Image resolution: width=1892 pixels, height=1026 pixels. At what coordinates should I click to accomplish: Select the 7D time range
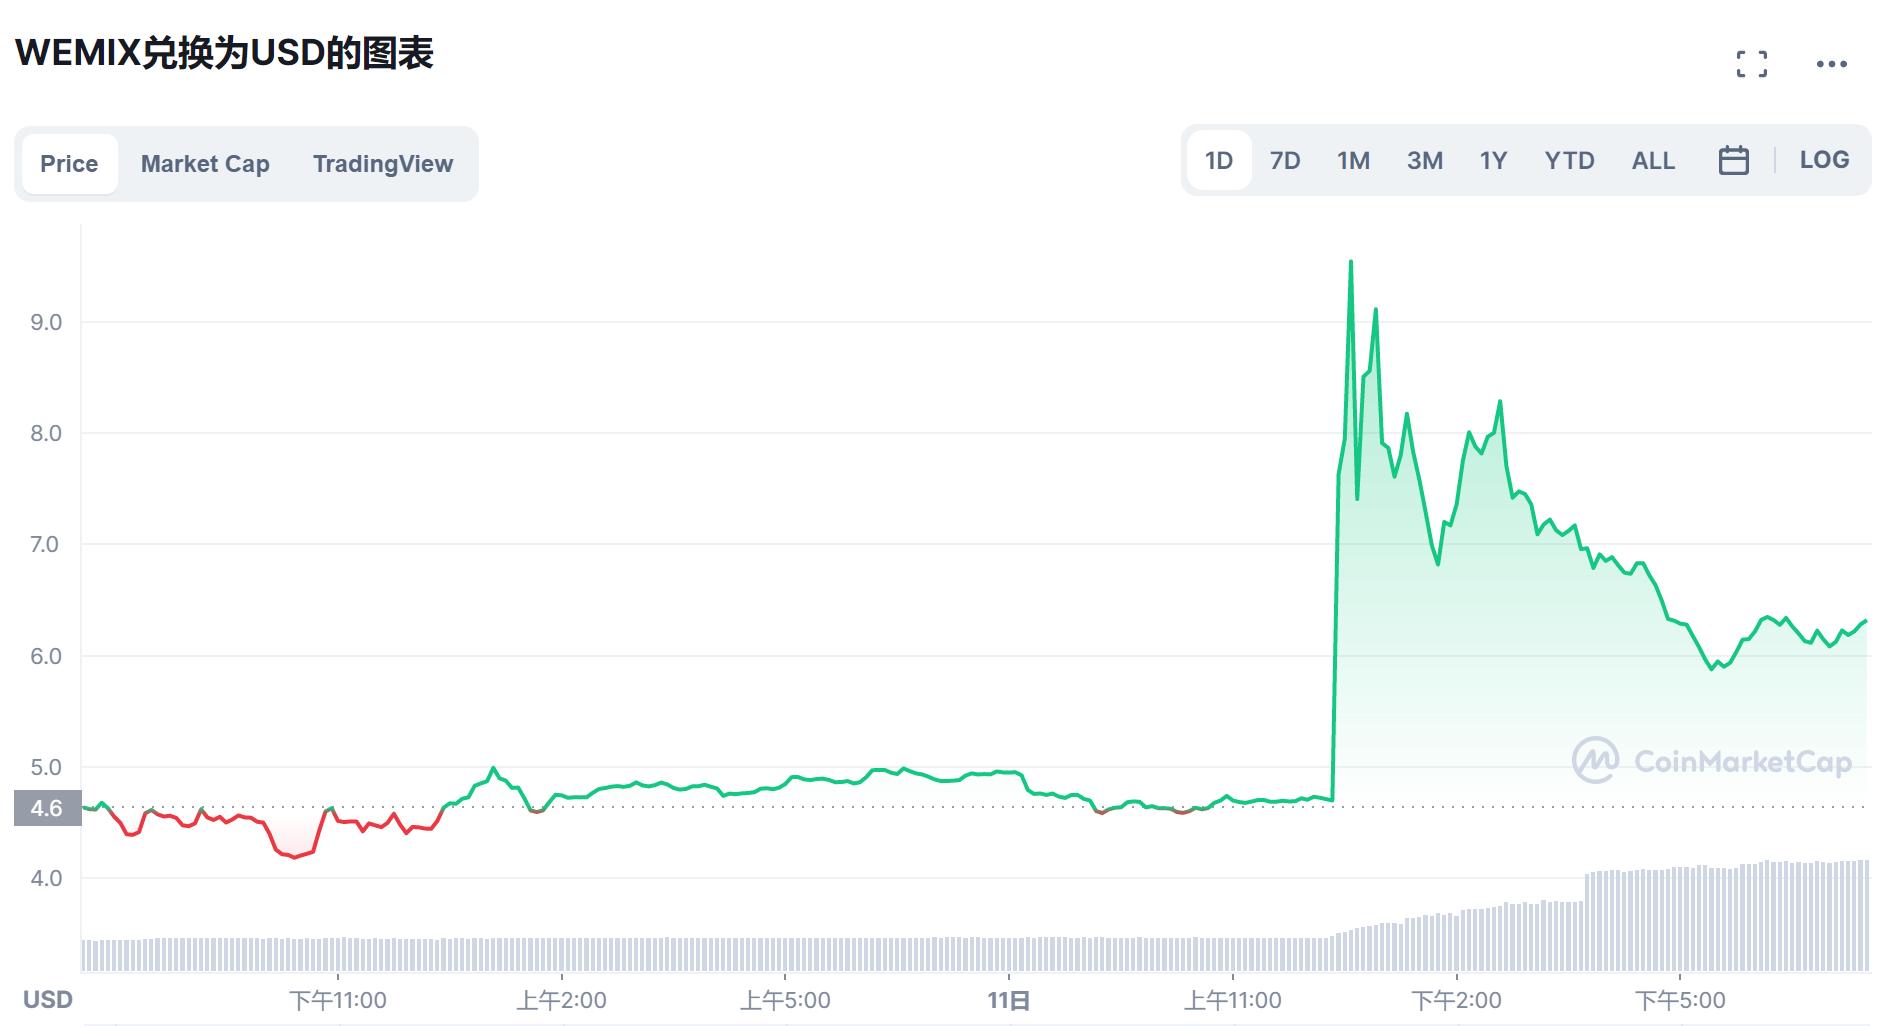pyautogui.click(x=1284, y=160)
